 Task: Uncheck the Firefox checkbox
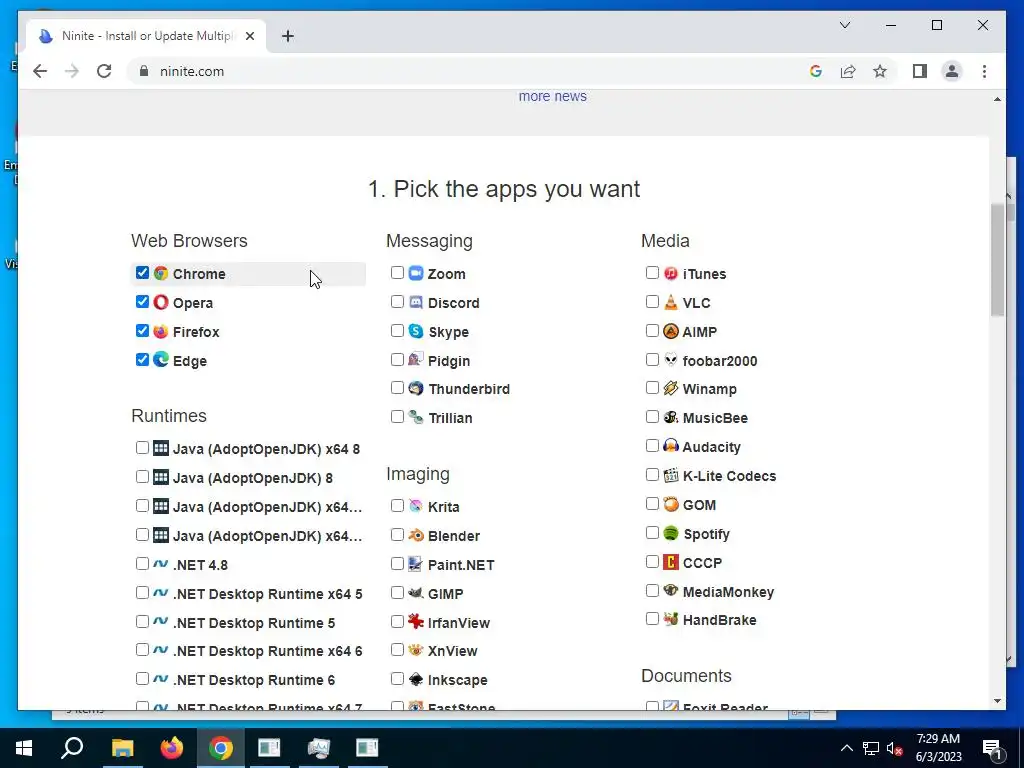(x=142, y=330)
